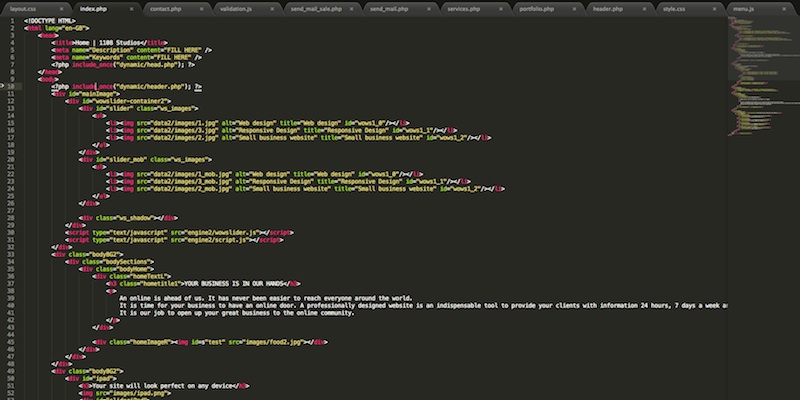Click the "dynamic/head.php" include string

148,65
